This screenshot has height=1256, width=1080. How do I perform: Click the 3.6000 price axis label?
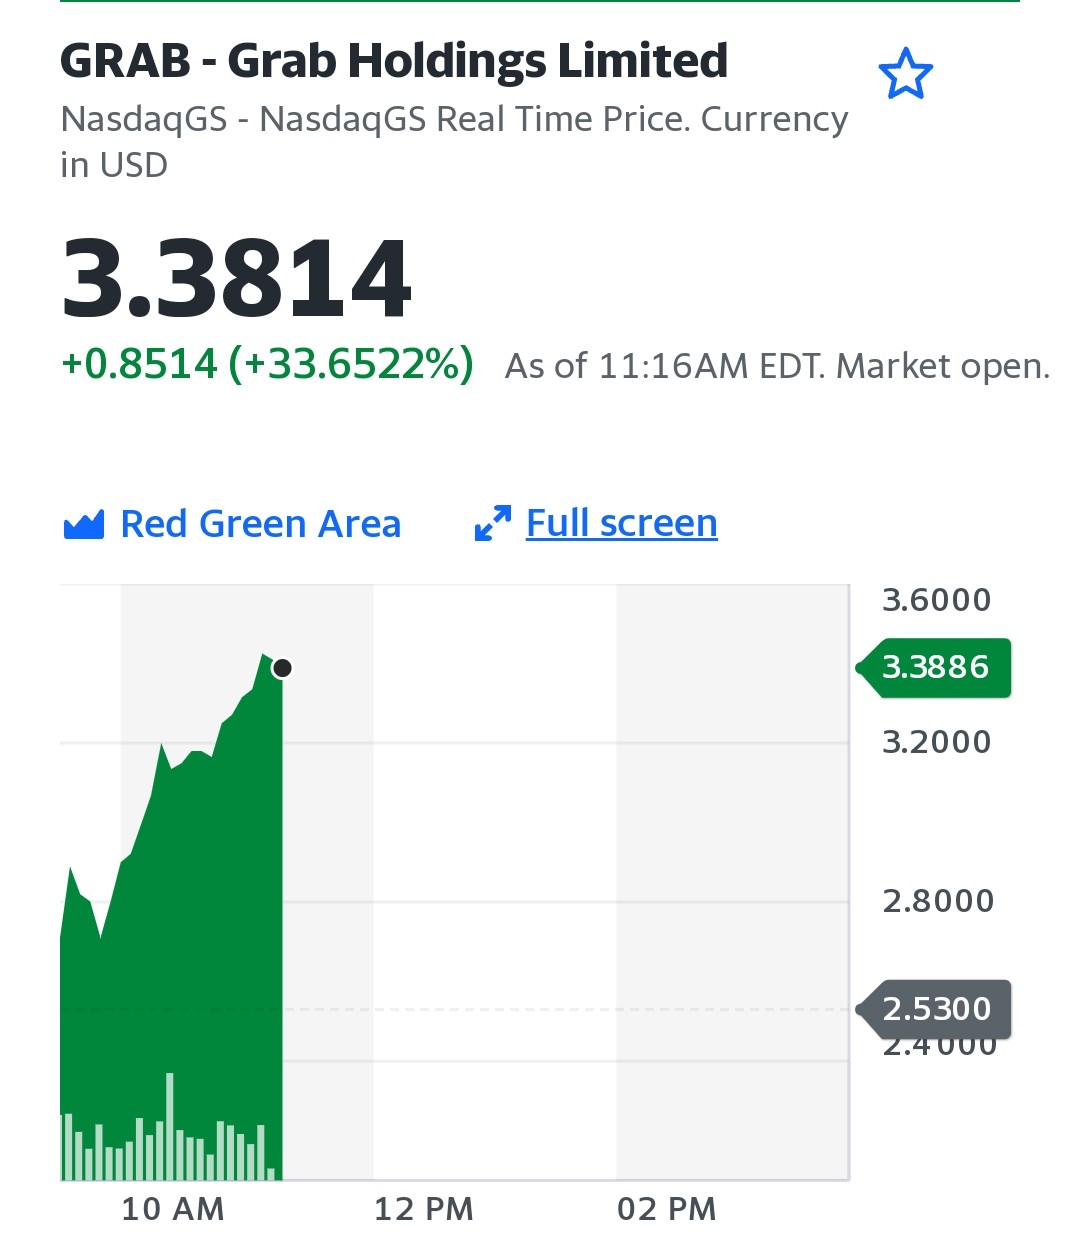pyautogui.click(x=937, y=600)
